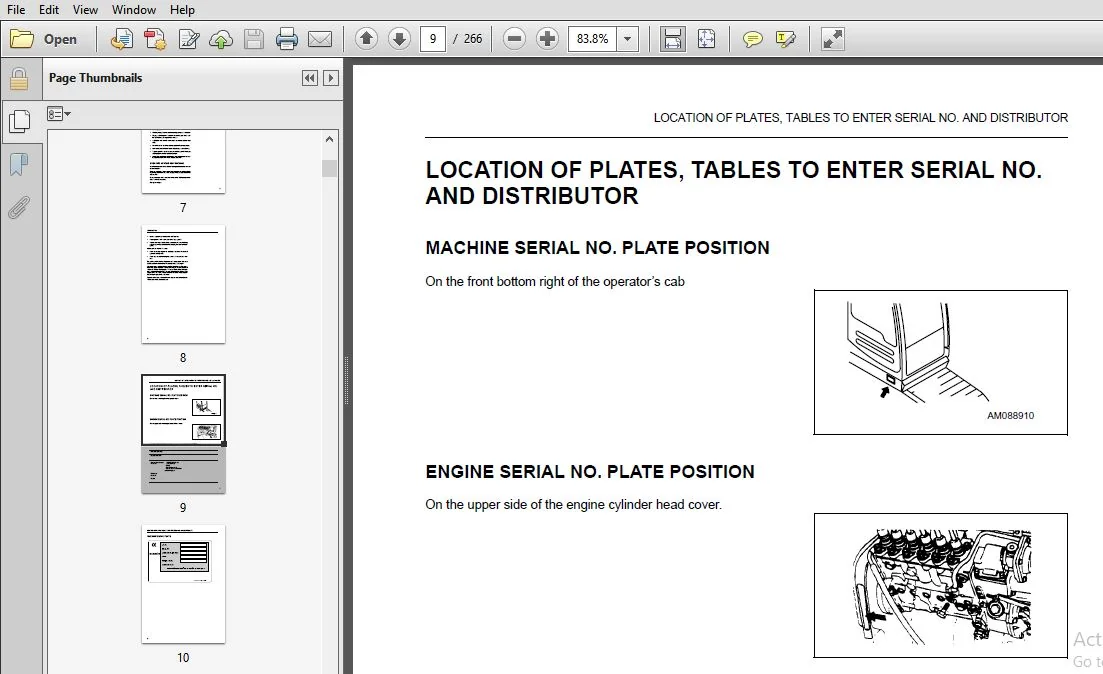Screen dimensions: 1103x674
Task: Open the Edit menu
Action: [49, 10]
